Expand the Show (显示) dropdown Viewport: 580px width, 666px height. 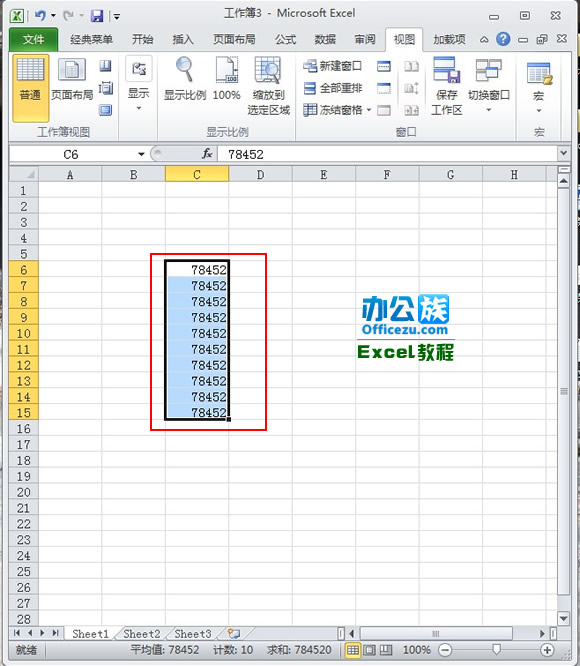coord(138,86)
